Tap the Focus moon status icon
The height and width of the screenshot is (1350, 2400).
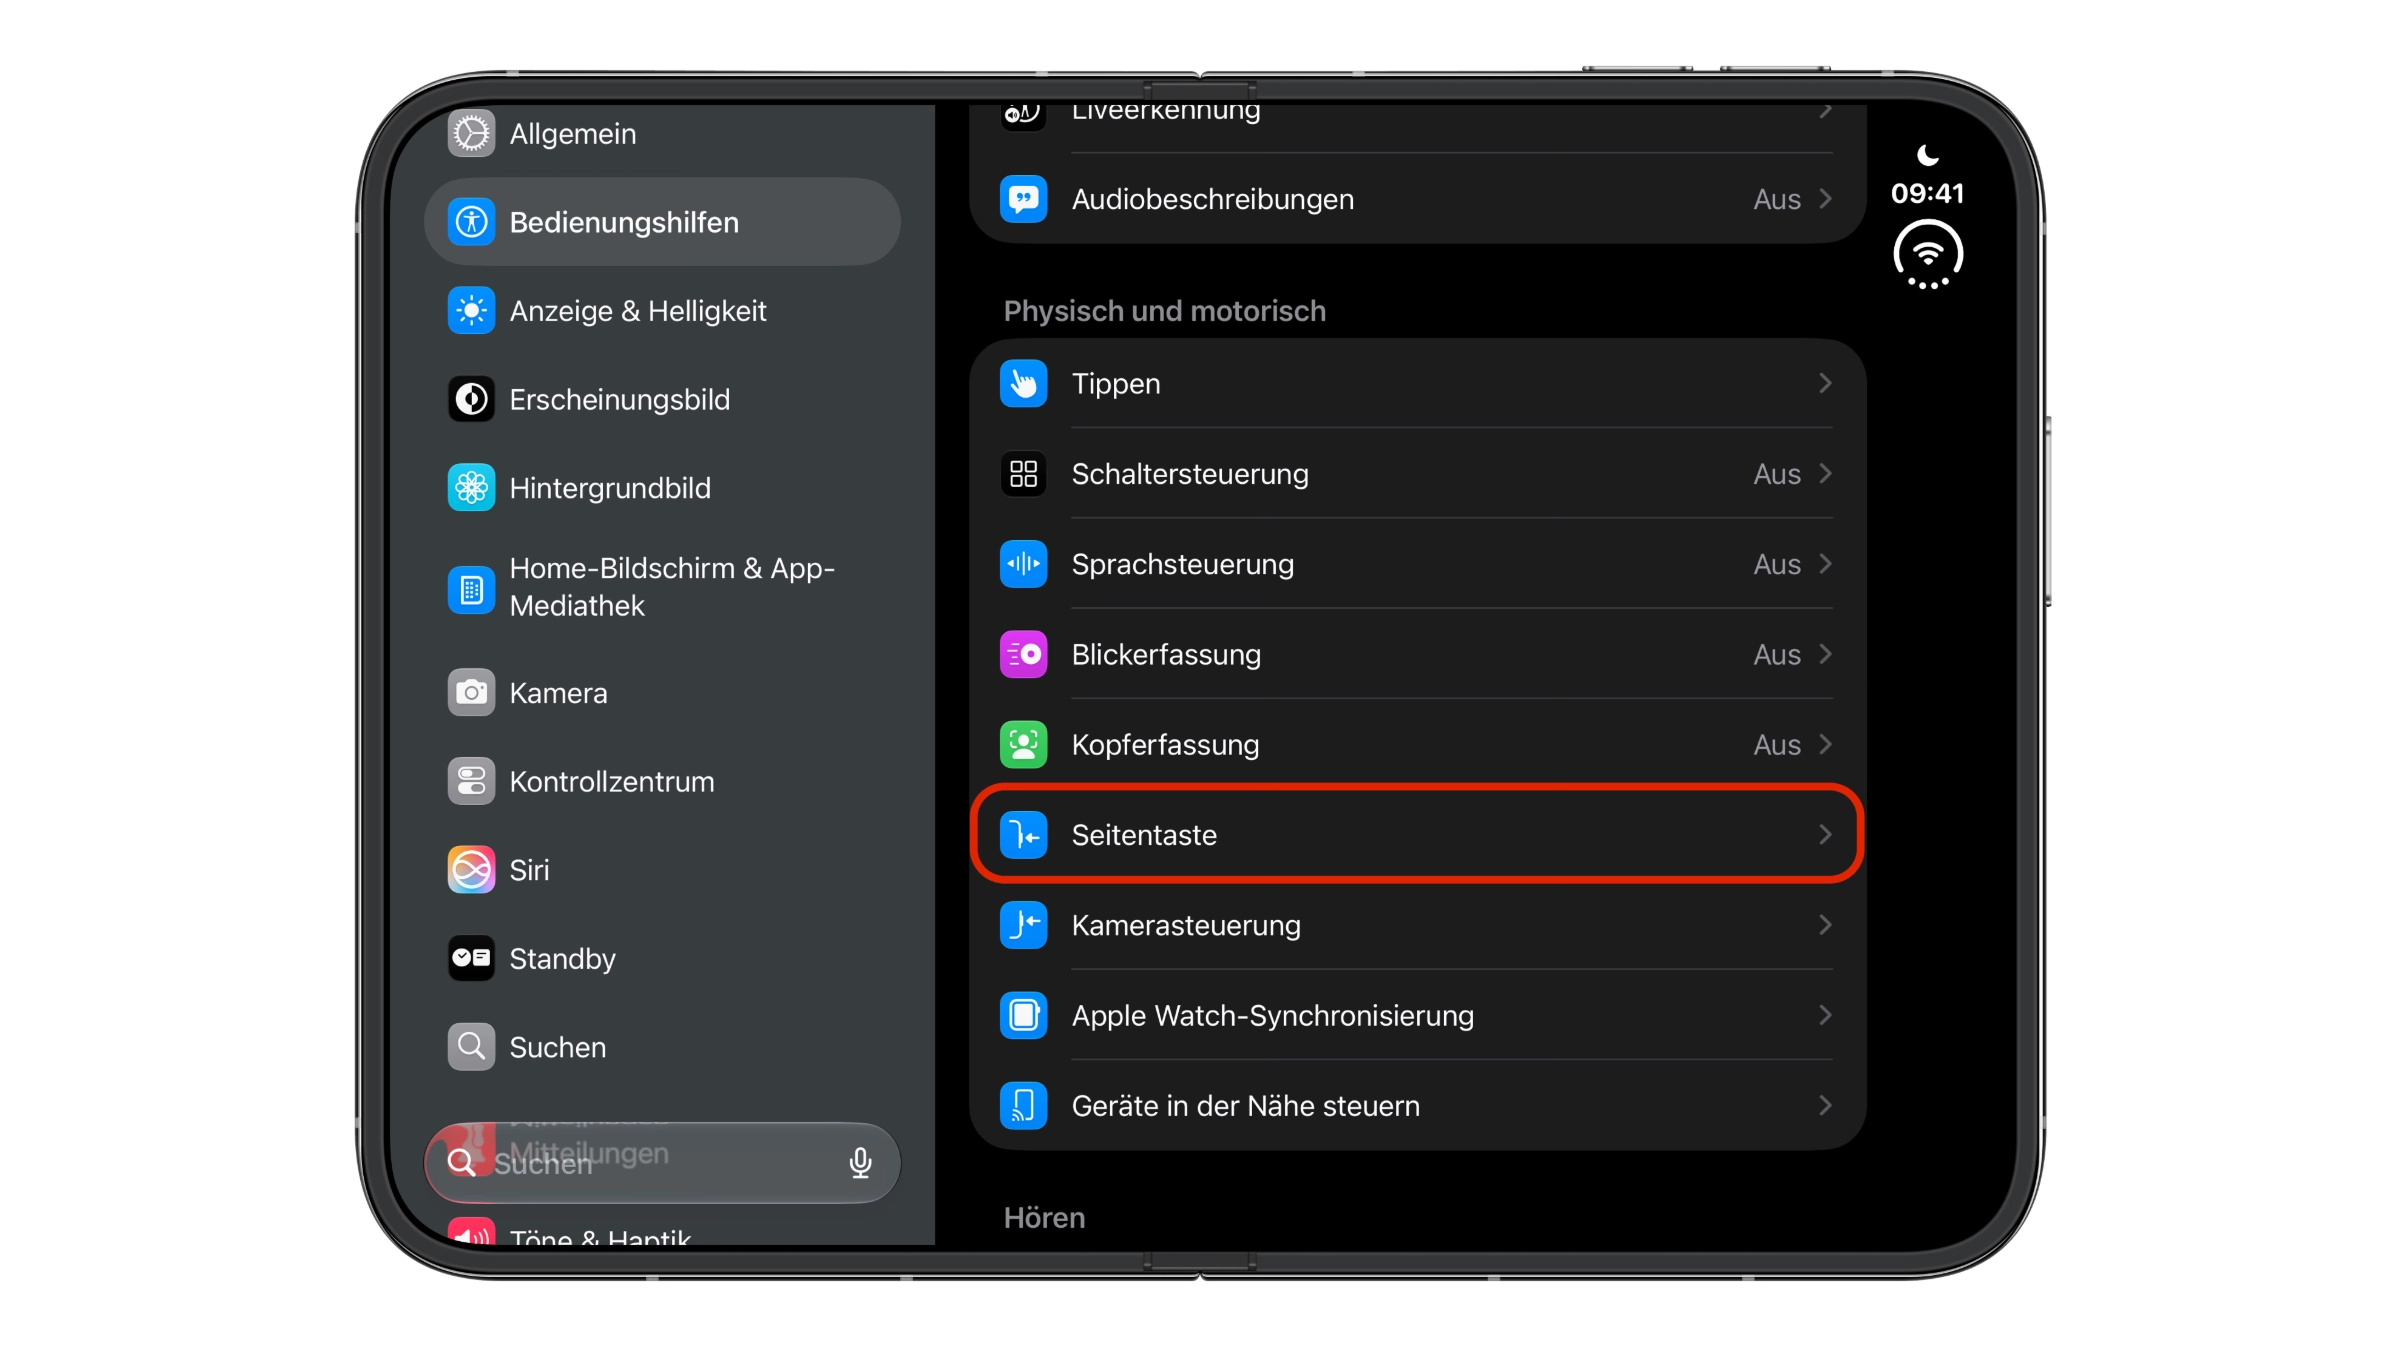tap(1928, 155)
